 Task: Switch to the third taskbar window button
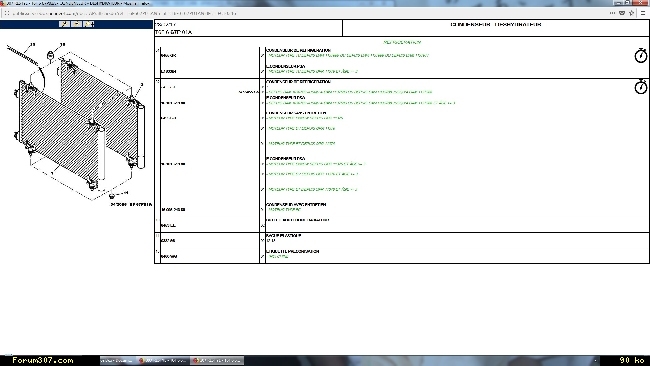point(216,360)
